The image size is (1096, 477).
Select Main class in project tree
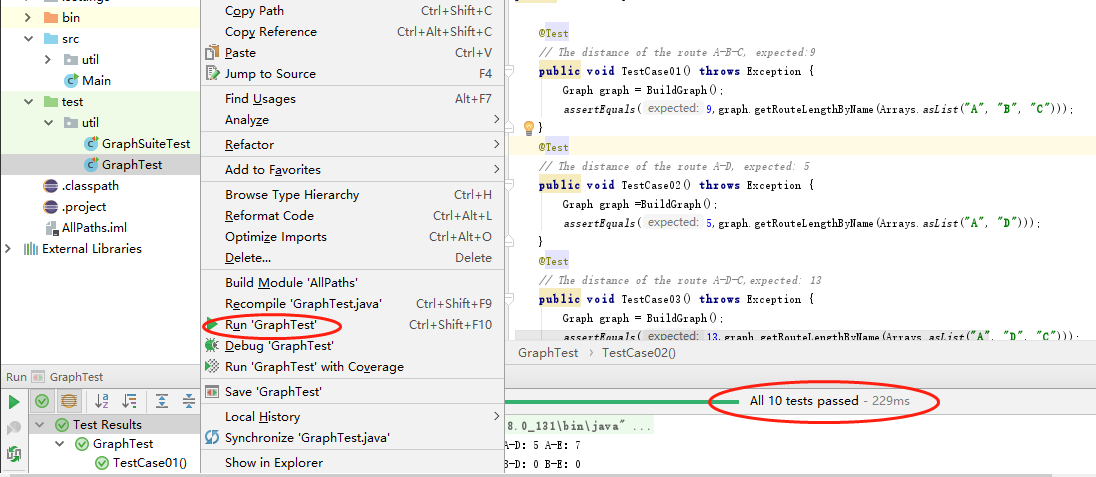(96, 80)
